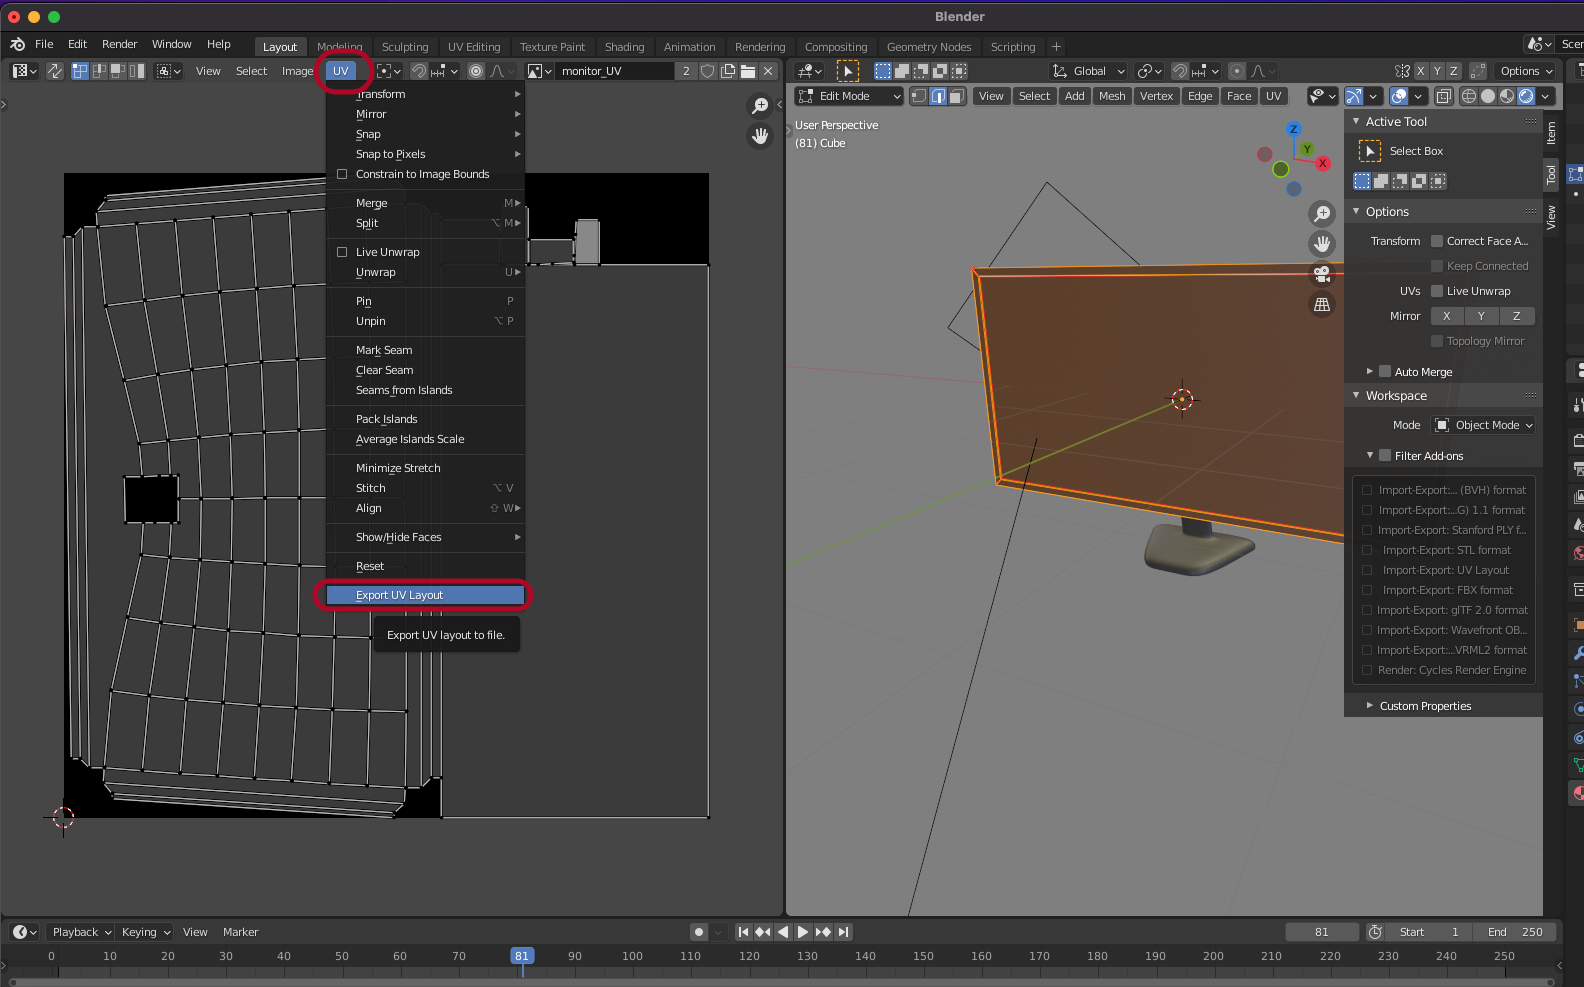Viewport: 1584px width, 987px height.
Task: Click the Face menu in viewport header
Action: pyautogui.click(x=1239, y=96)
